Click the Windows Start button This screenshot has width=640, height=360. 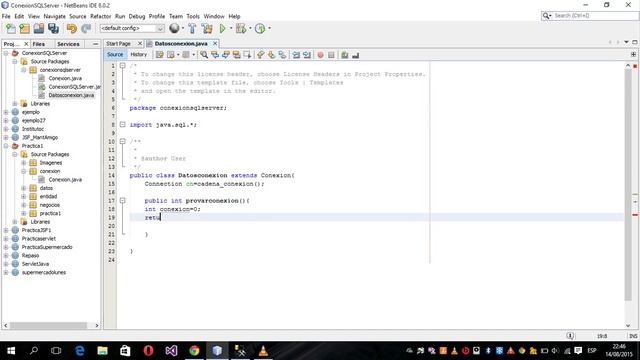click(11, 351)
